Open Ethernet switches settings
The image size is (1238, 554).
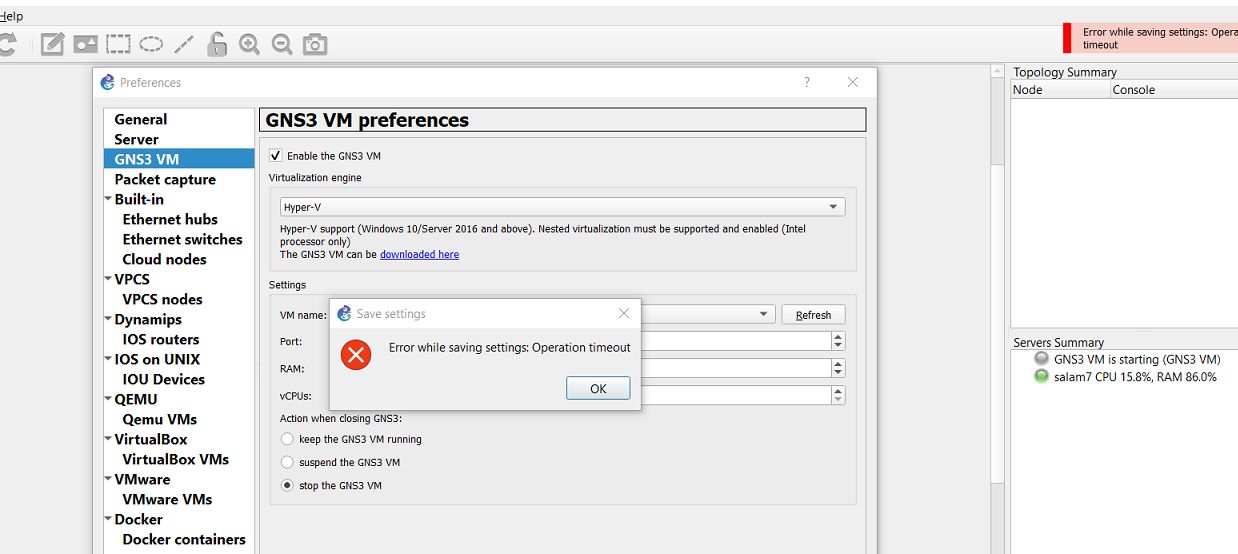pos(182,239)
